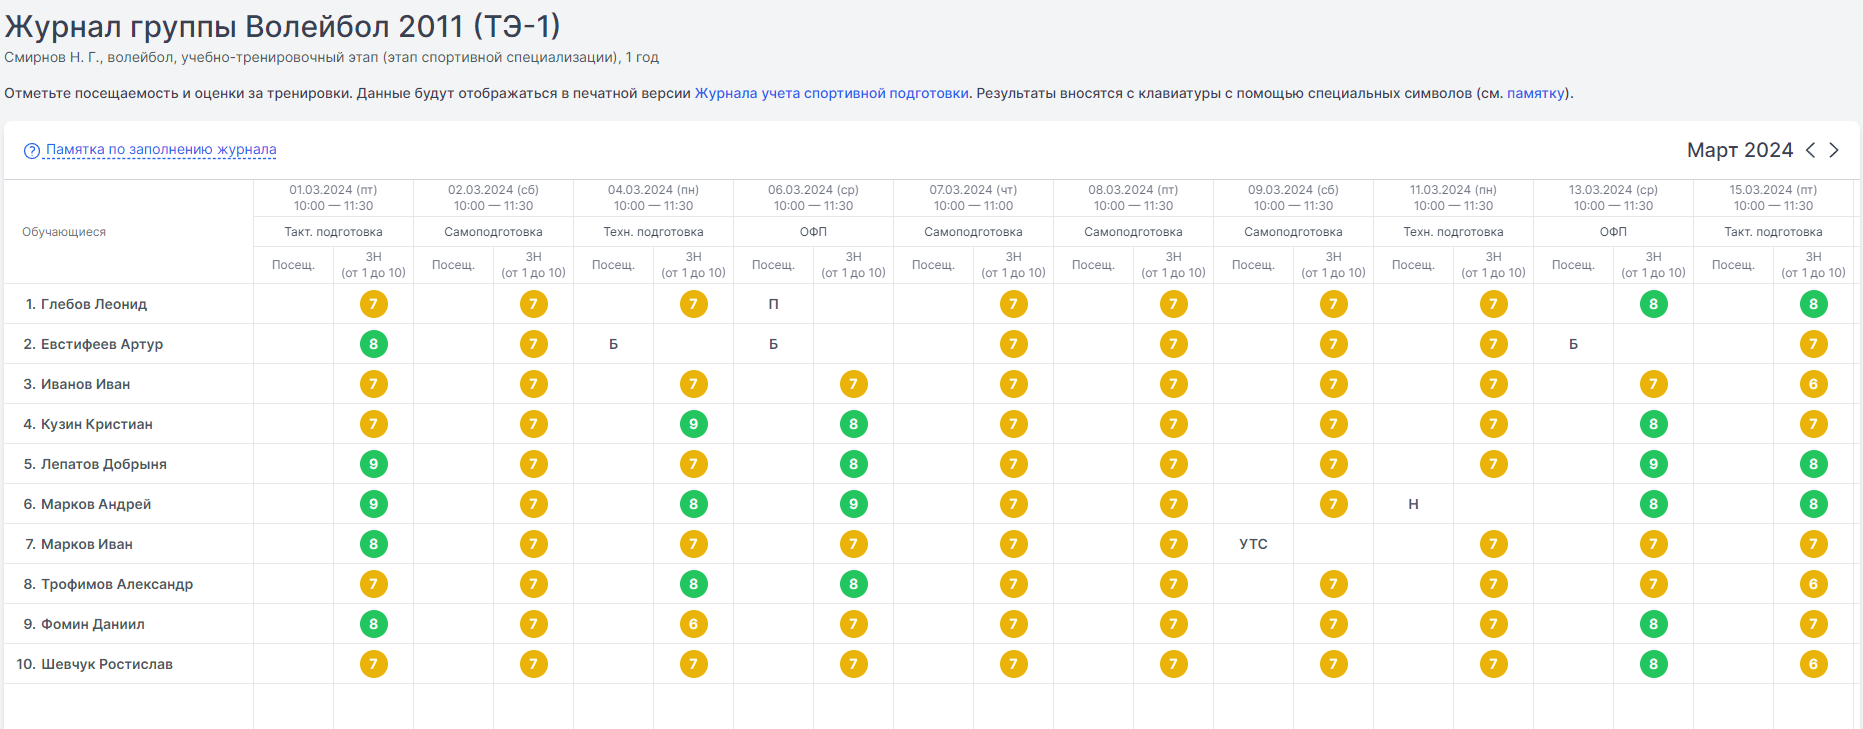This screenshot has width=1863, height=729.
Task: Click Шевчук Ростислав grade 8 on 13.03.2024
Action: (1654, 664)
